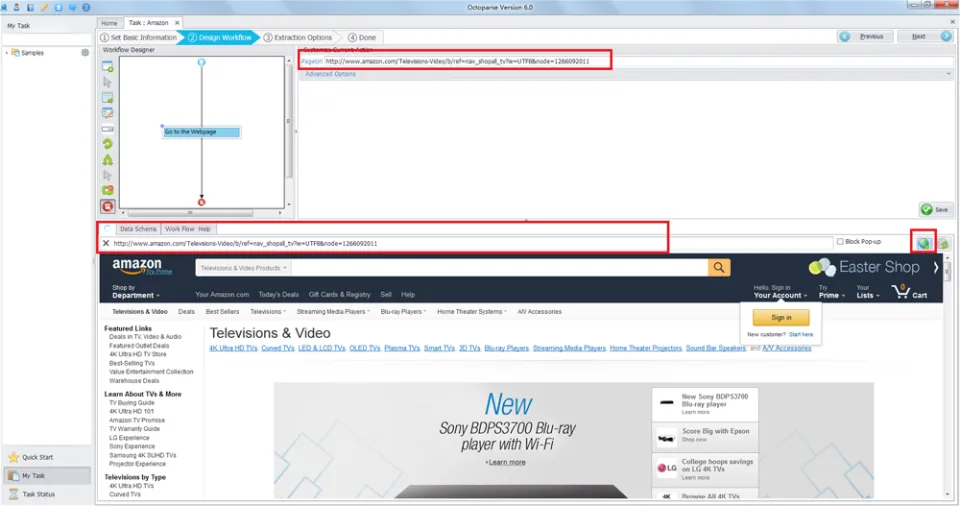960x506 pixels.
Task: Click the blue start node in workflow
Action: coord(201,62)
